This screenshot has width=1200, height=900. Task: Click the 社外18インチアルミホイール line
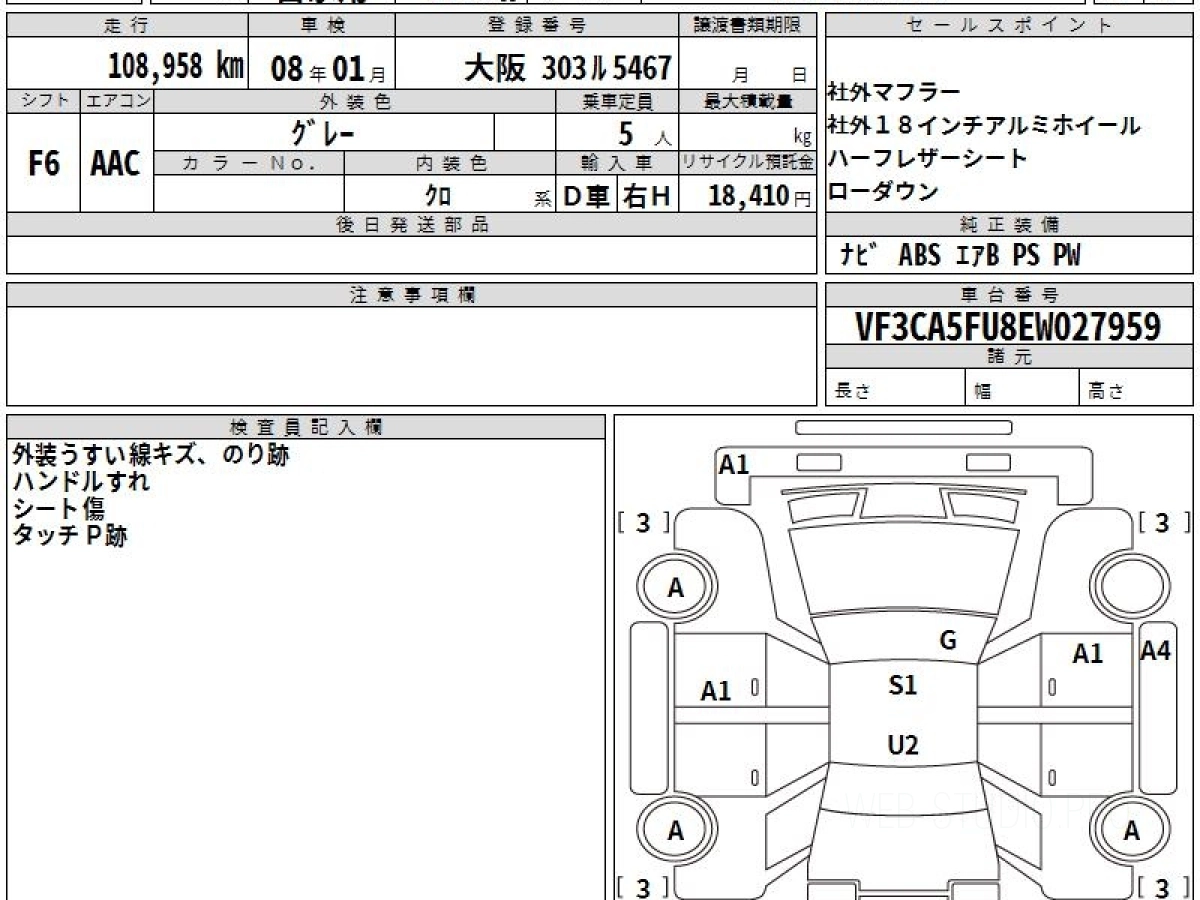click(984, 126)
